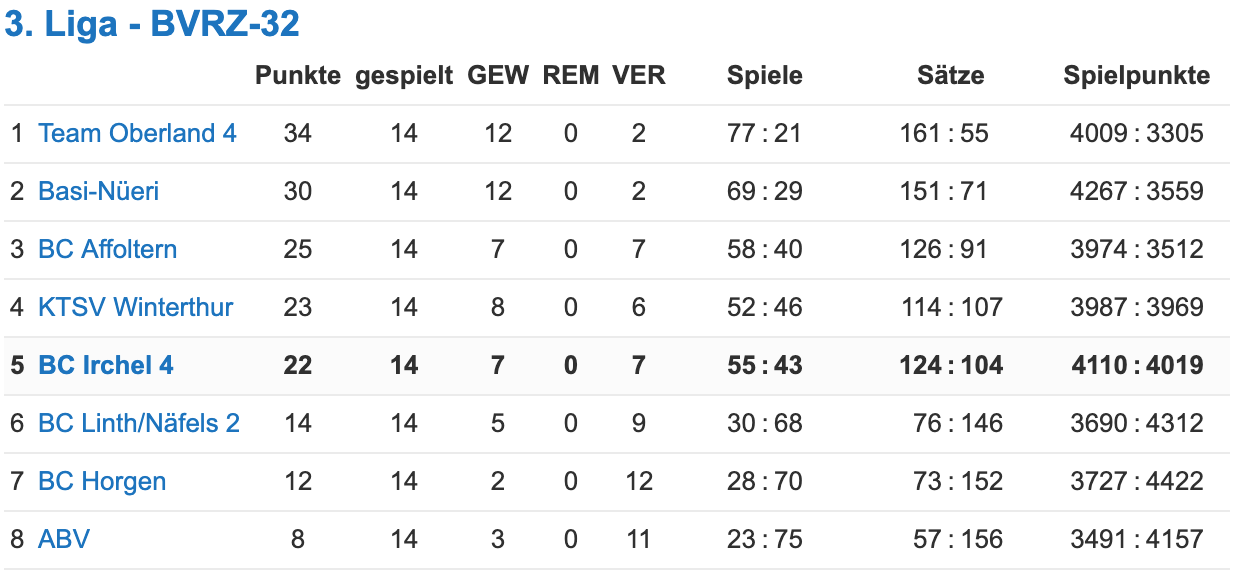Click the Spielpunkte column header
Screen dimensions: 1240x580
point(1137,75)
